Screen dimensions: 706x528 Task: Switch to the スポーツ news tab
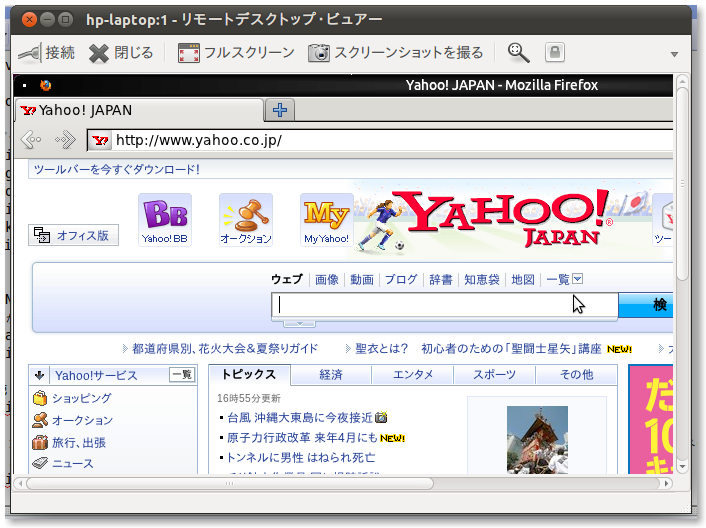coord(494,375)
